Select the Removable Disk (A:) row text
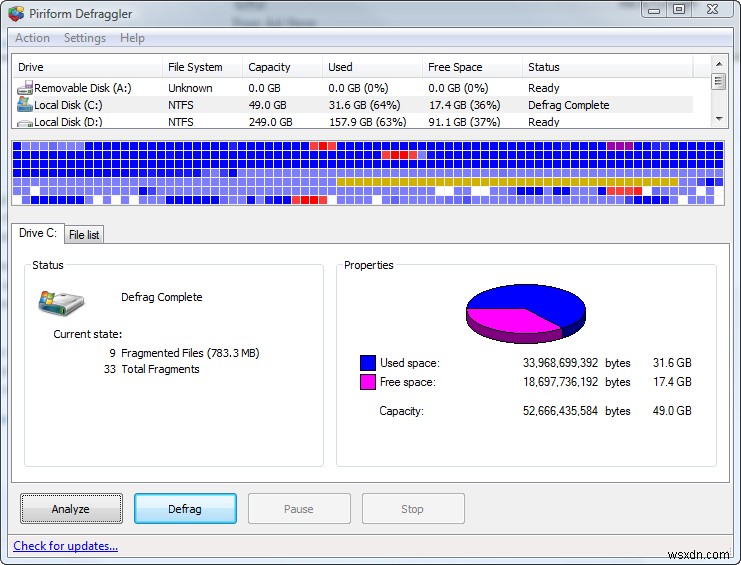The height and width of the screenshot is (565, 741). pyautogui.click(x=83, y=88)
